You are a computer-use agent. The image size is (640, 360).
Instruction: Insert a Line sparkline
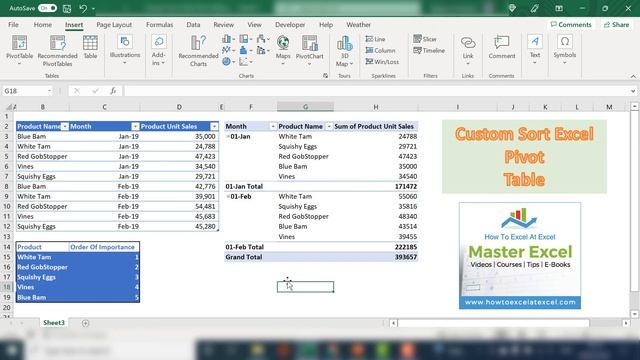(x=376, y=39)
